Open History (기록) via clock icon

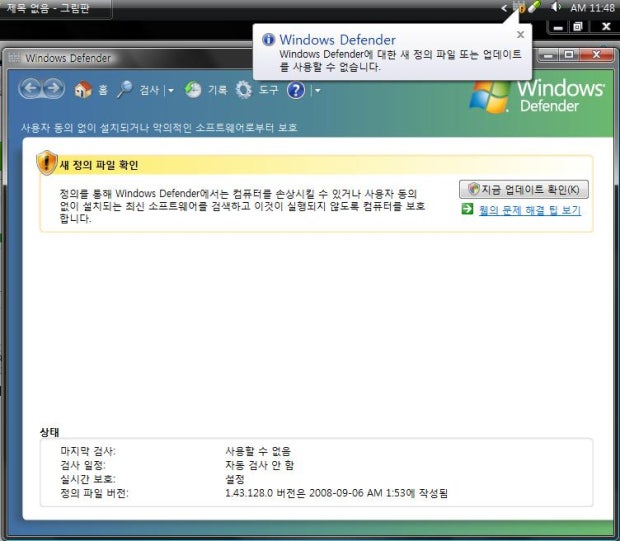pos(193,90)
